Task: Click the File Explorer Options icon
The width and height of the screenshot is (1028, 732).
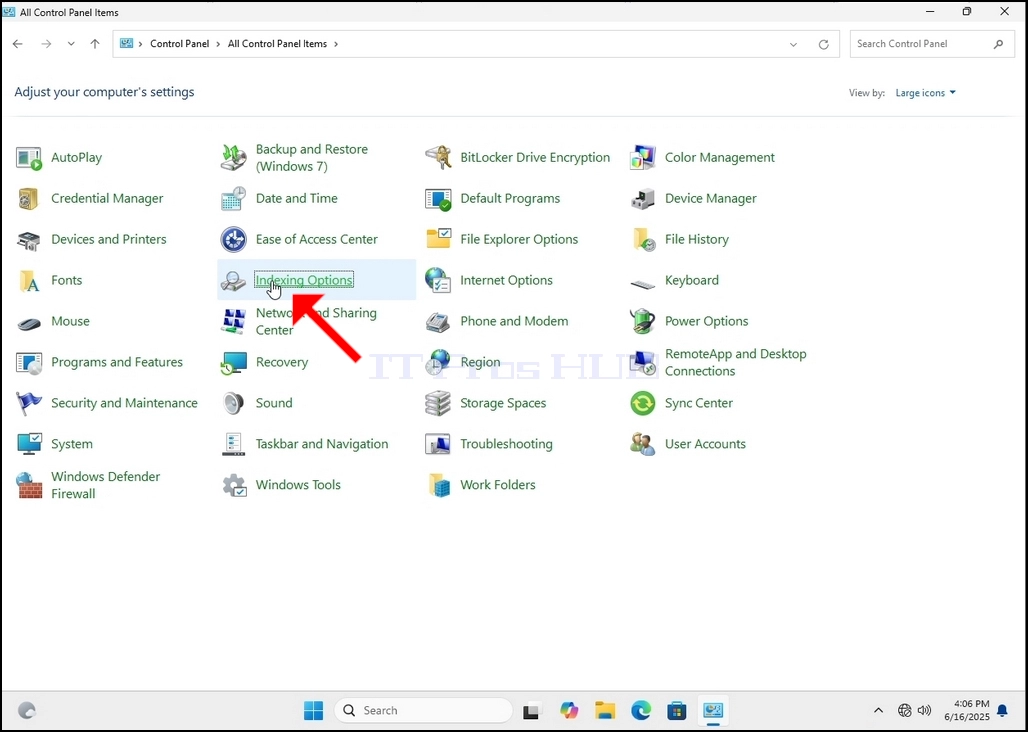Action: tap(438, 240)
